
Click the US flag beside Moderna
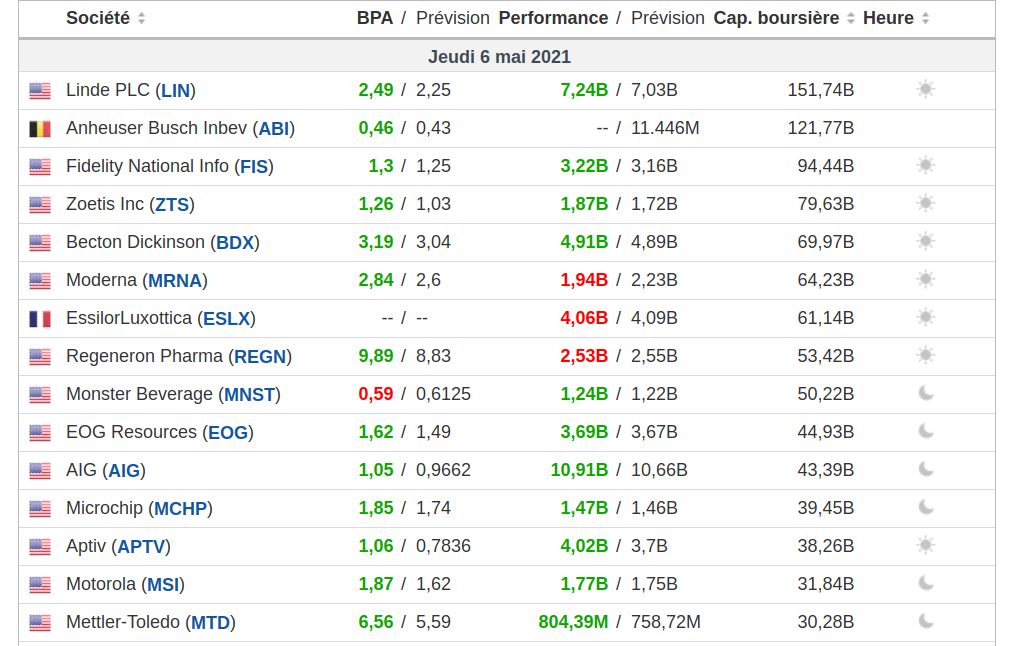(x=40, y=281)
